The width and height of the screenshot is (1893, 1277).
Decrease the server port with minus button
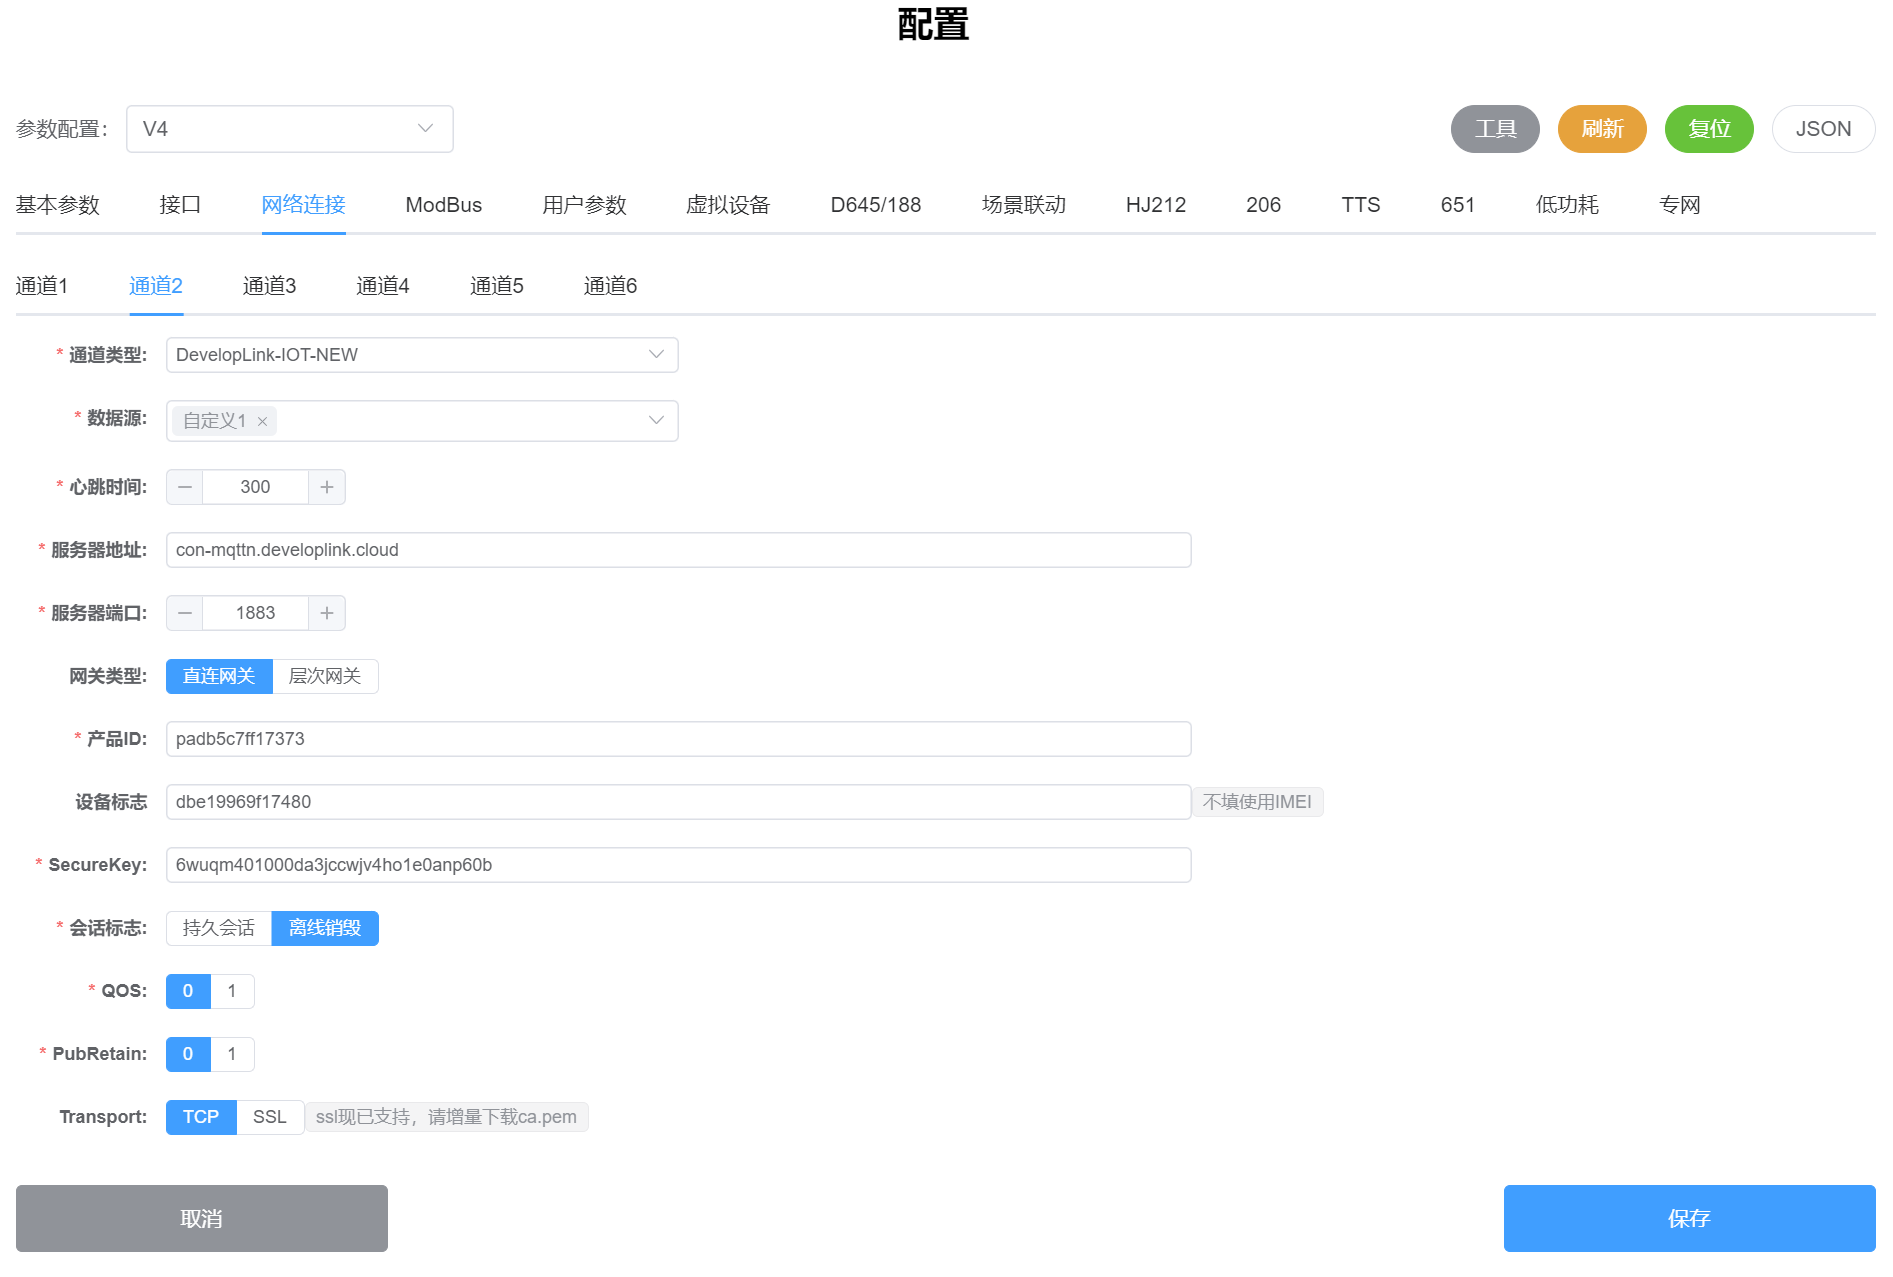[x=185, y=613]
